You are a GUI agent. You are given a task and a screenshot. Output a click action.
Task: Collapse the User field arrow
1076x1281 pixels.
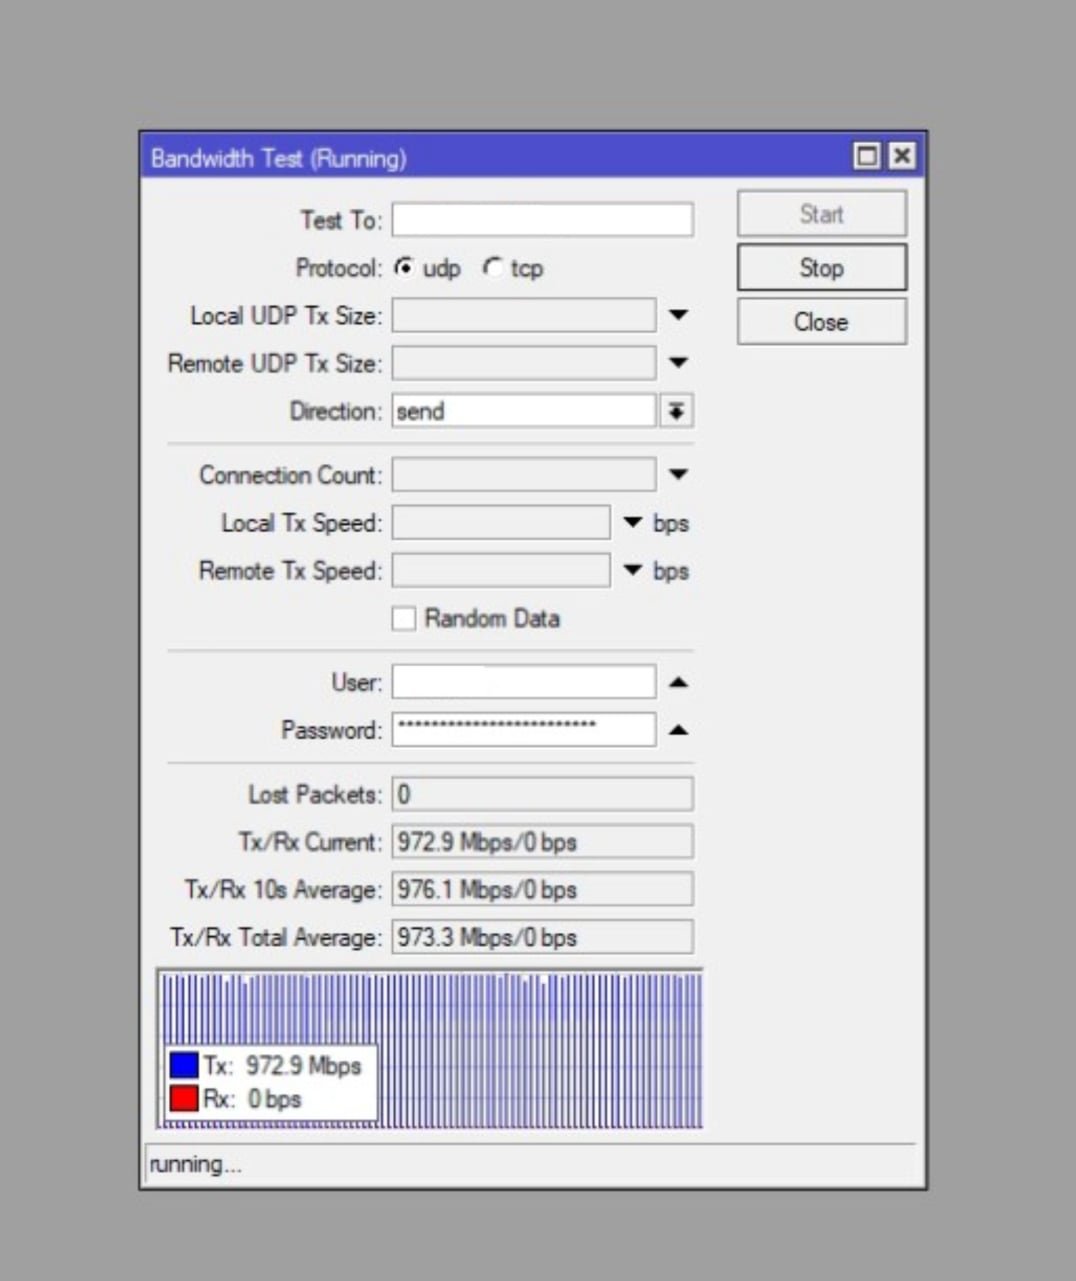coord(678,683)
